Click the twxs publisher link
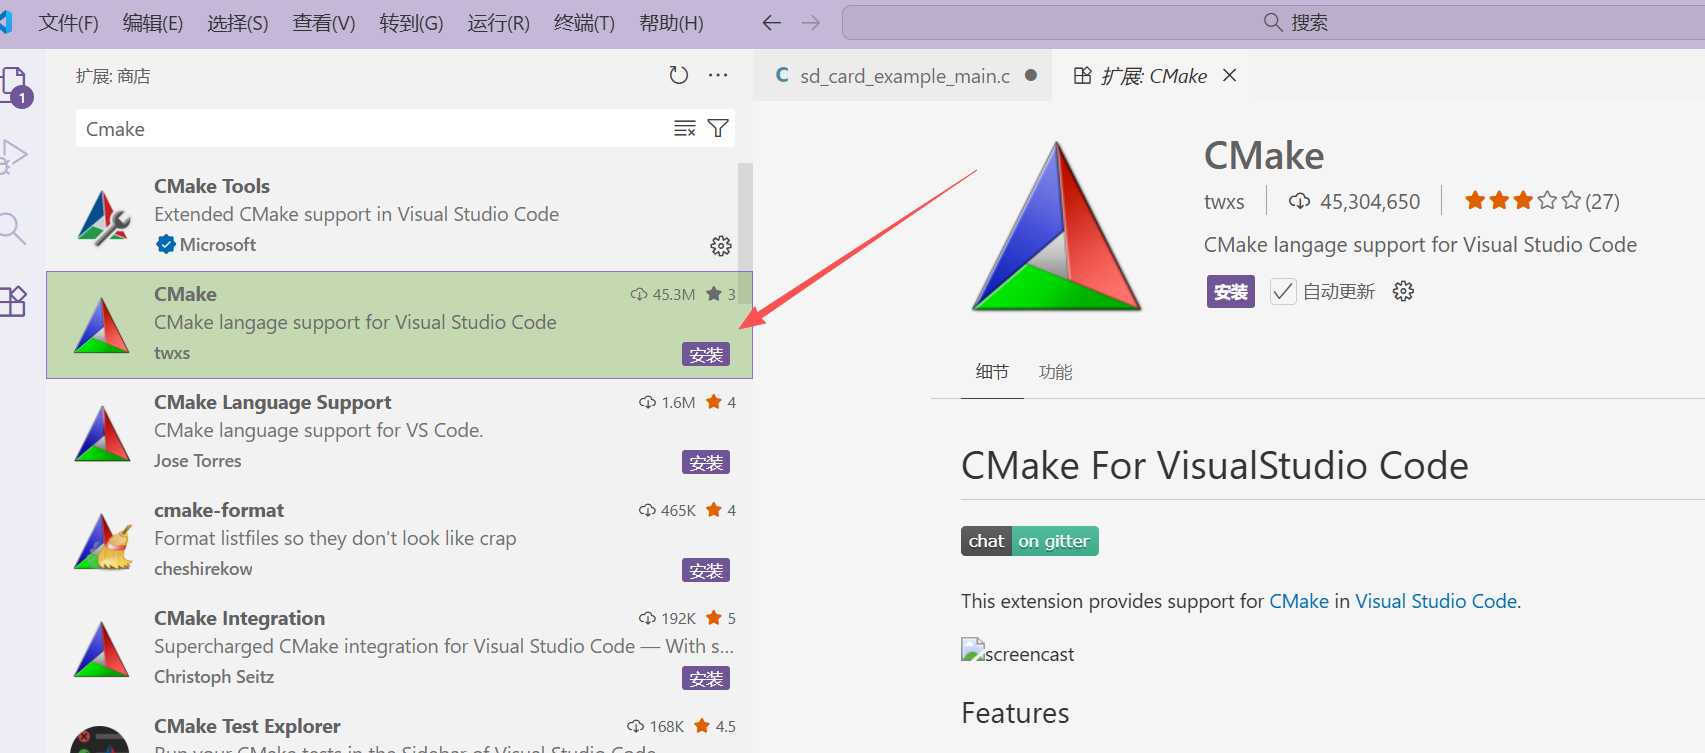The image size is (1705, 753). [1224, 202]
